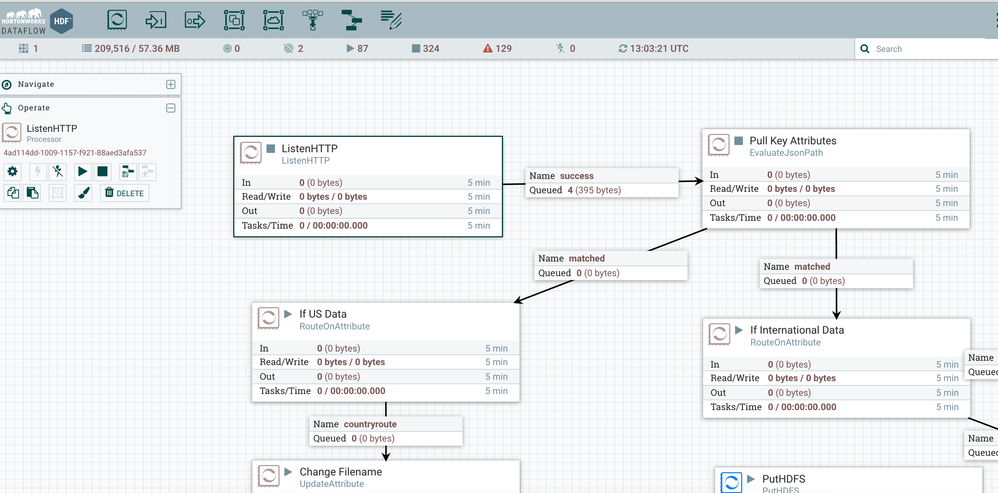Click the DELETE button in the Operate panel

pos(125,193)
